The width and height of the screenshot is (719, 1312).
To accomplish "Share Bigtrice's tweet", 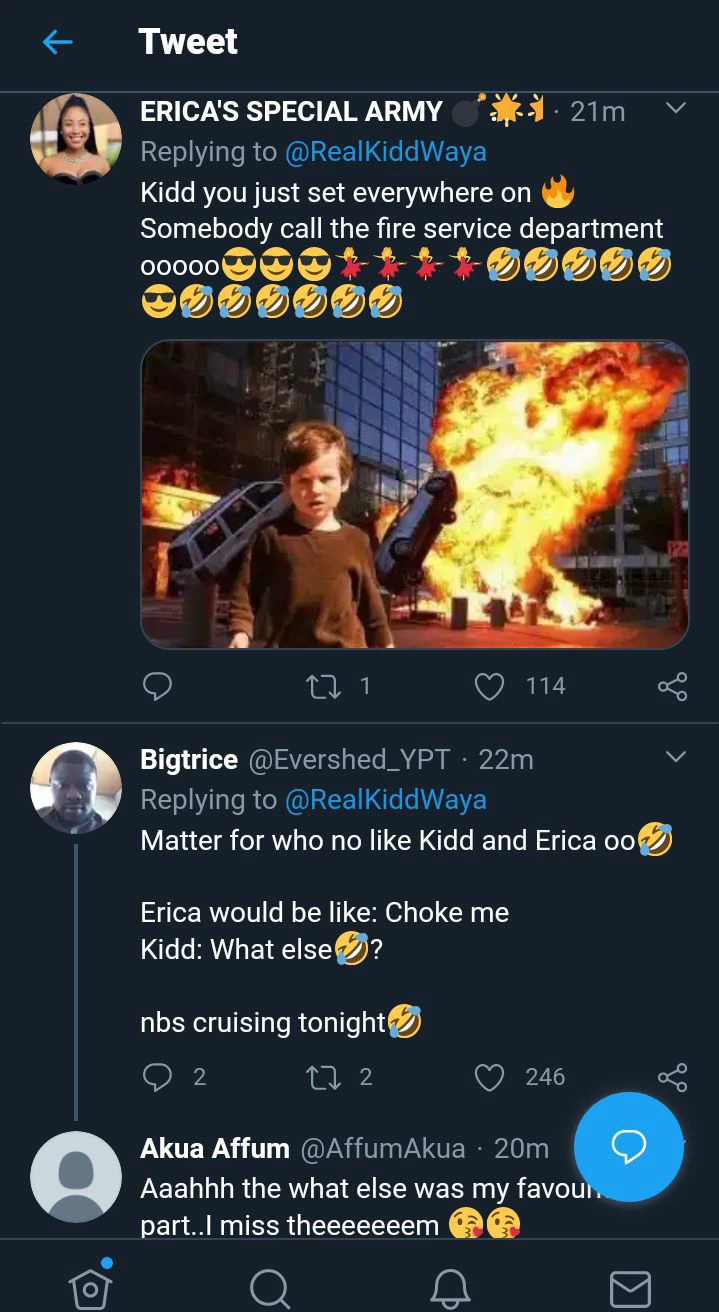I will click(672, 1076).
